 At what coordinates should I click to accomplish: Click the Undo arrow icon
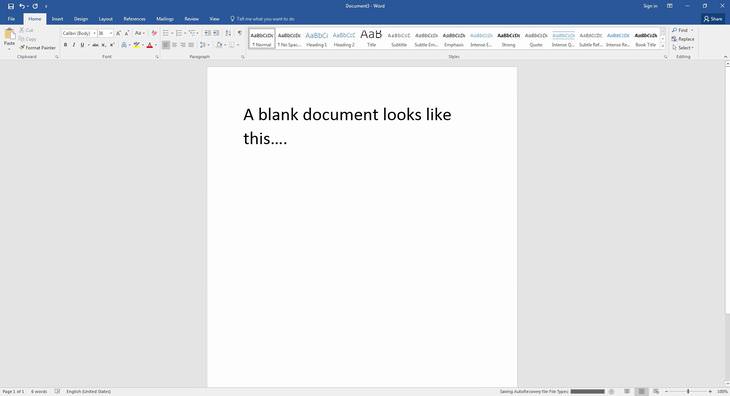tap(21, 6)
